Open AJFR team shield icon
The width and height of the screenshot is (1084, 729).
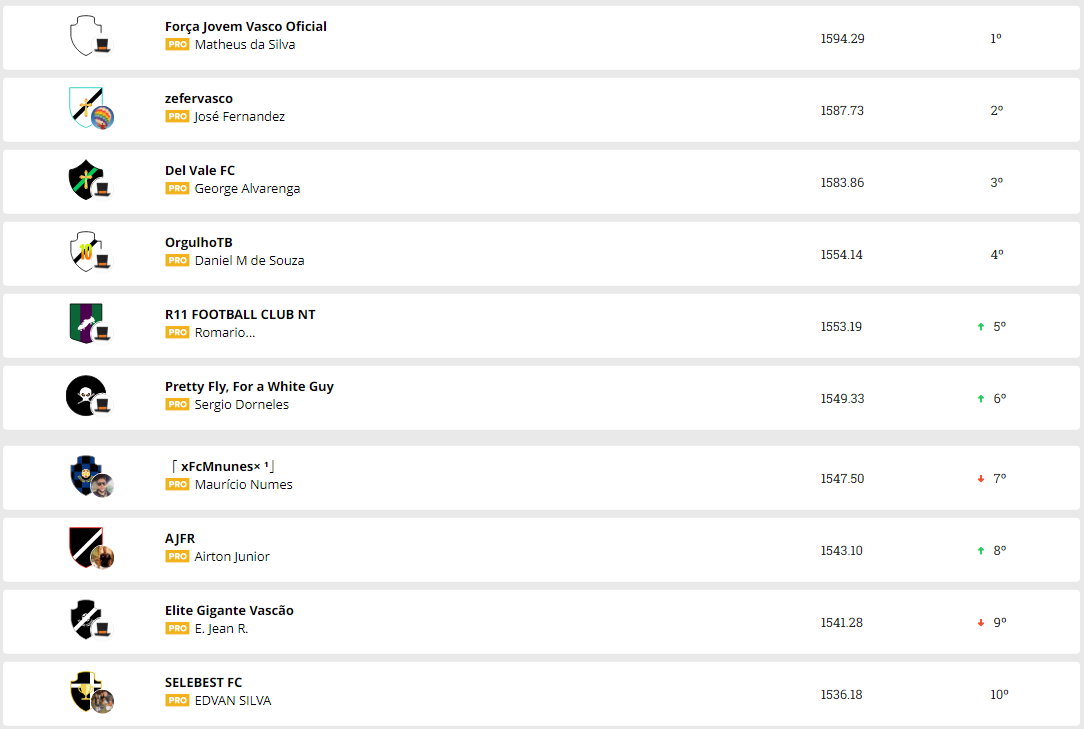pyautogui.click(x=84, y=547)
